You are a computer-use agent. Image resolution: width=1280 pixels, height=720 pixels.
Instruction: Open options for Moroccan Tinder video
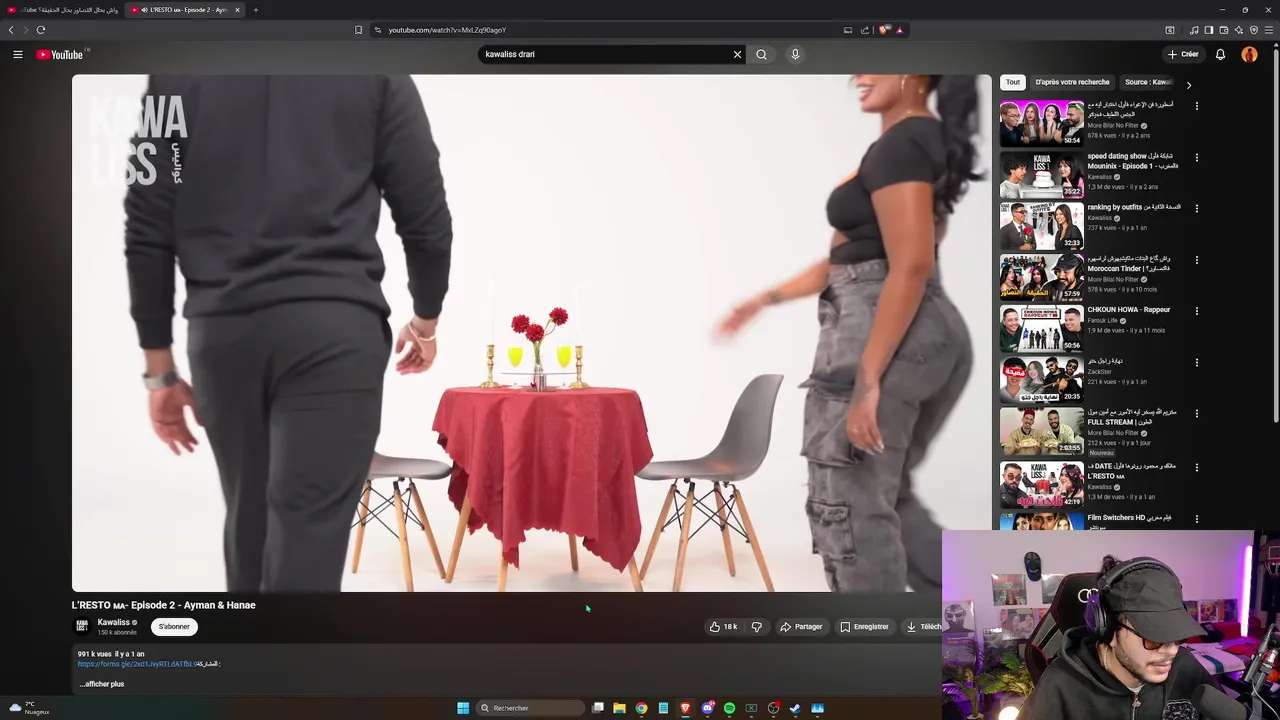pyautogui.click(x=1196, y=259)
